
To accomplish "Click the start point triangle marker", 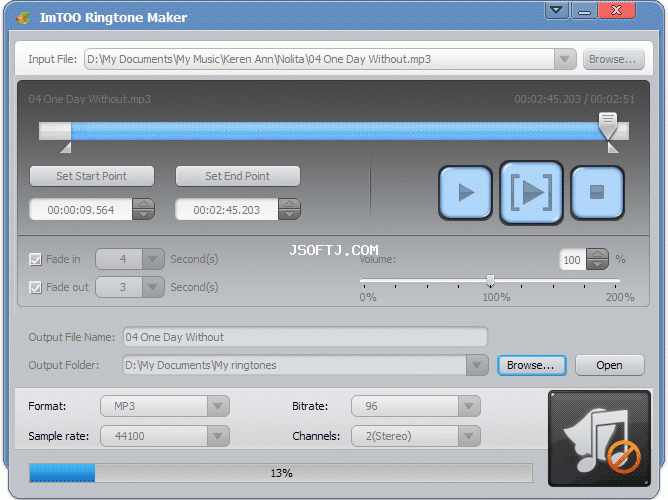I will (66, 147).
